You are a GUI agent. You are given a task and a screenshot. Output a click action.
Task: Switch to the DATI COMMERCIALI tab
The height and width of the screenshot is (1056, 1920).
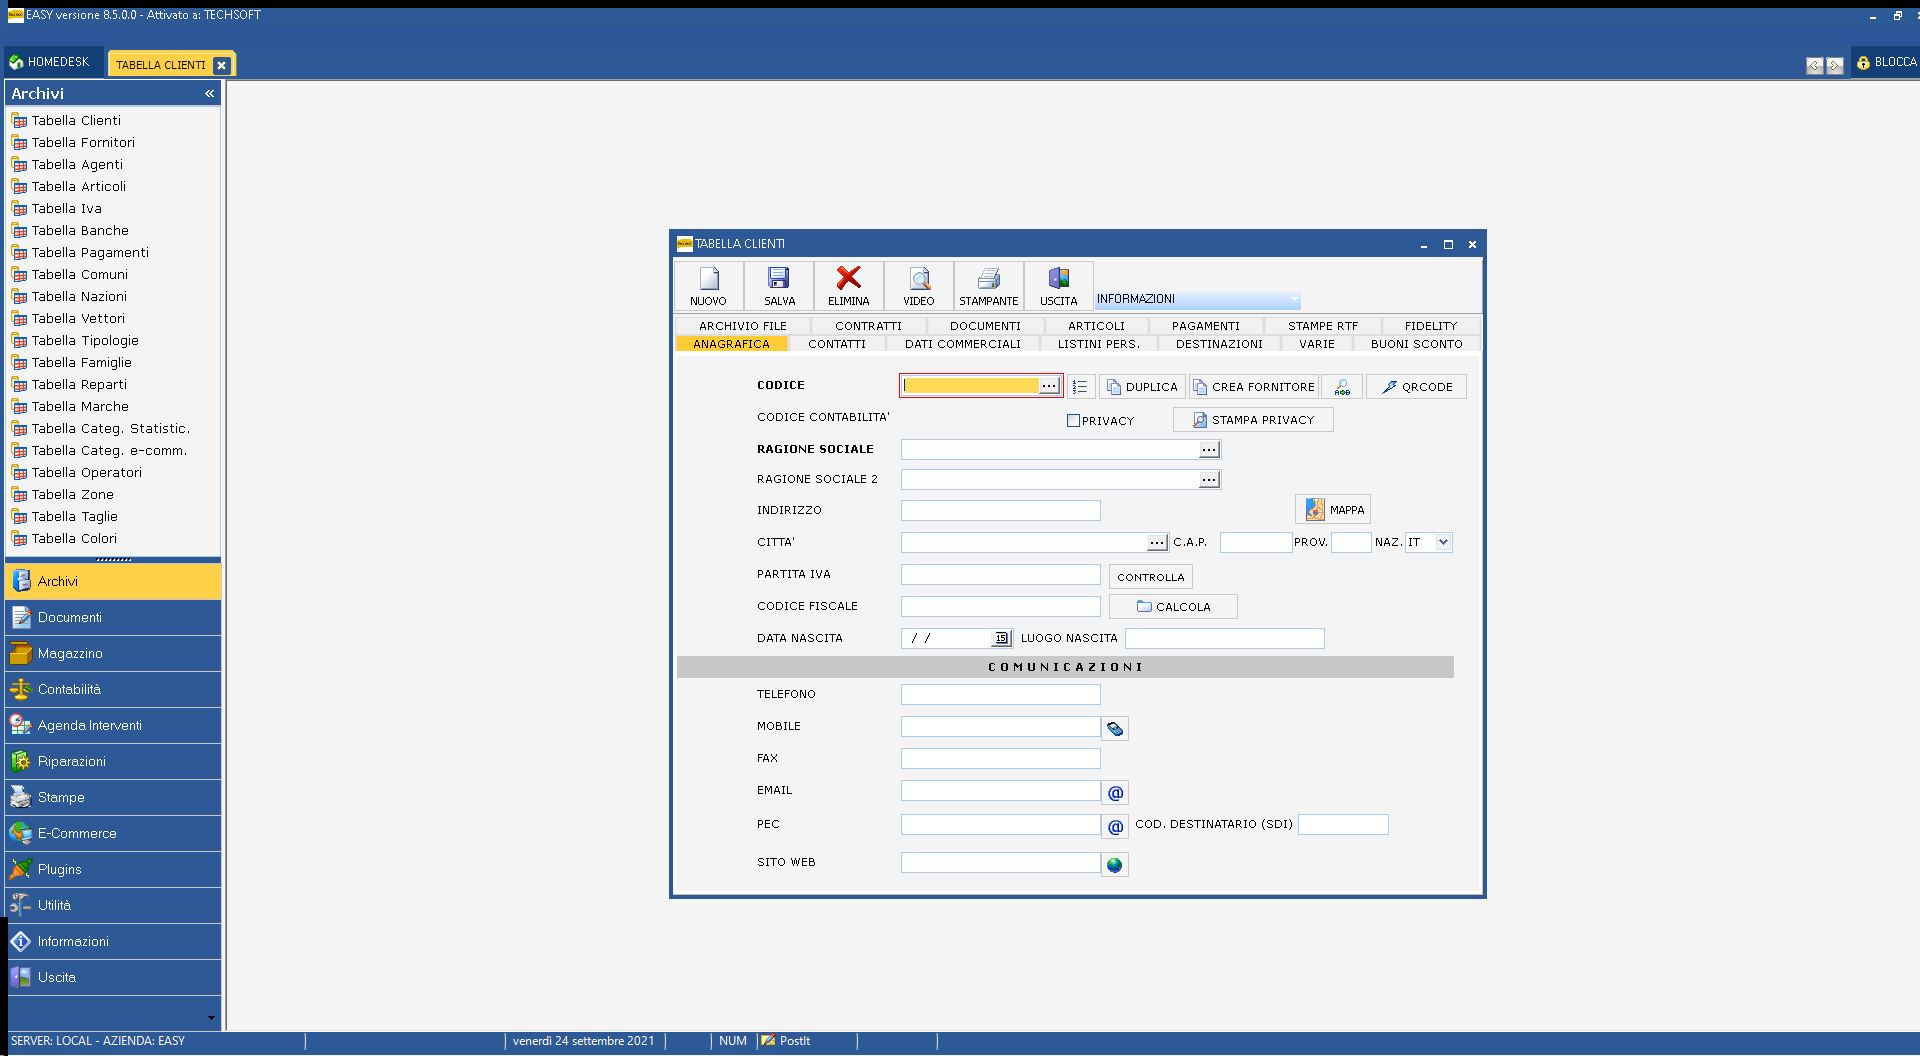point(962,344)
